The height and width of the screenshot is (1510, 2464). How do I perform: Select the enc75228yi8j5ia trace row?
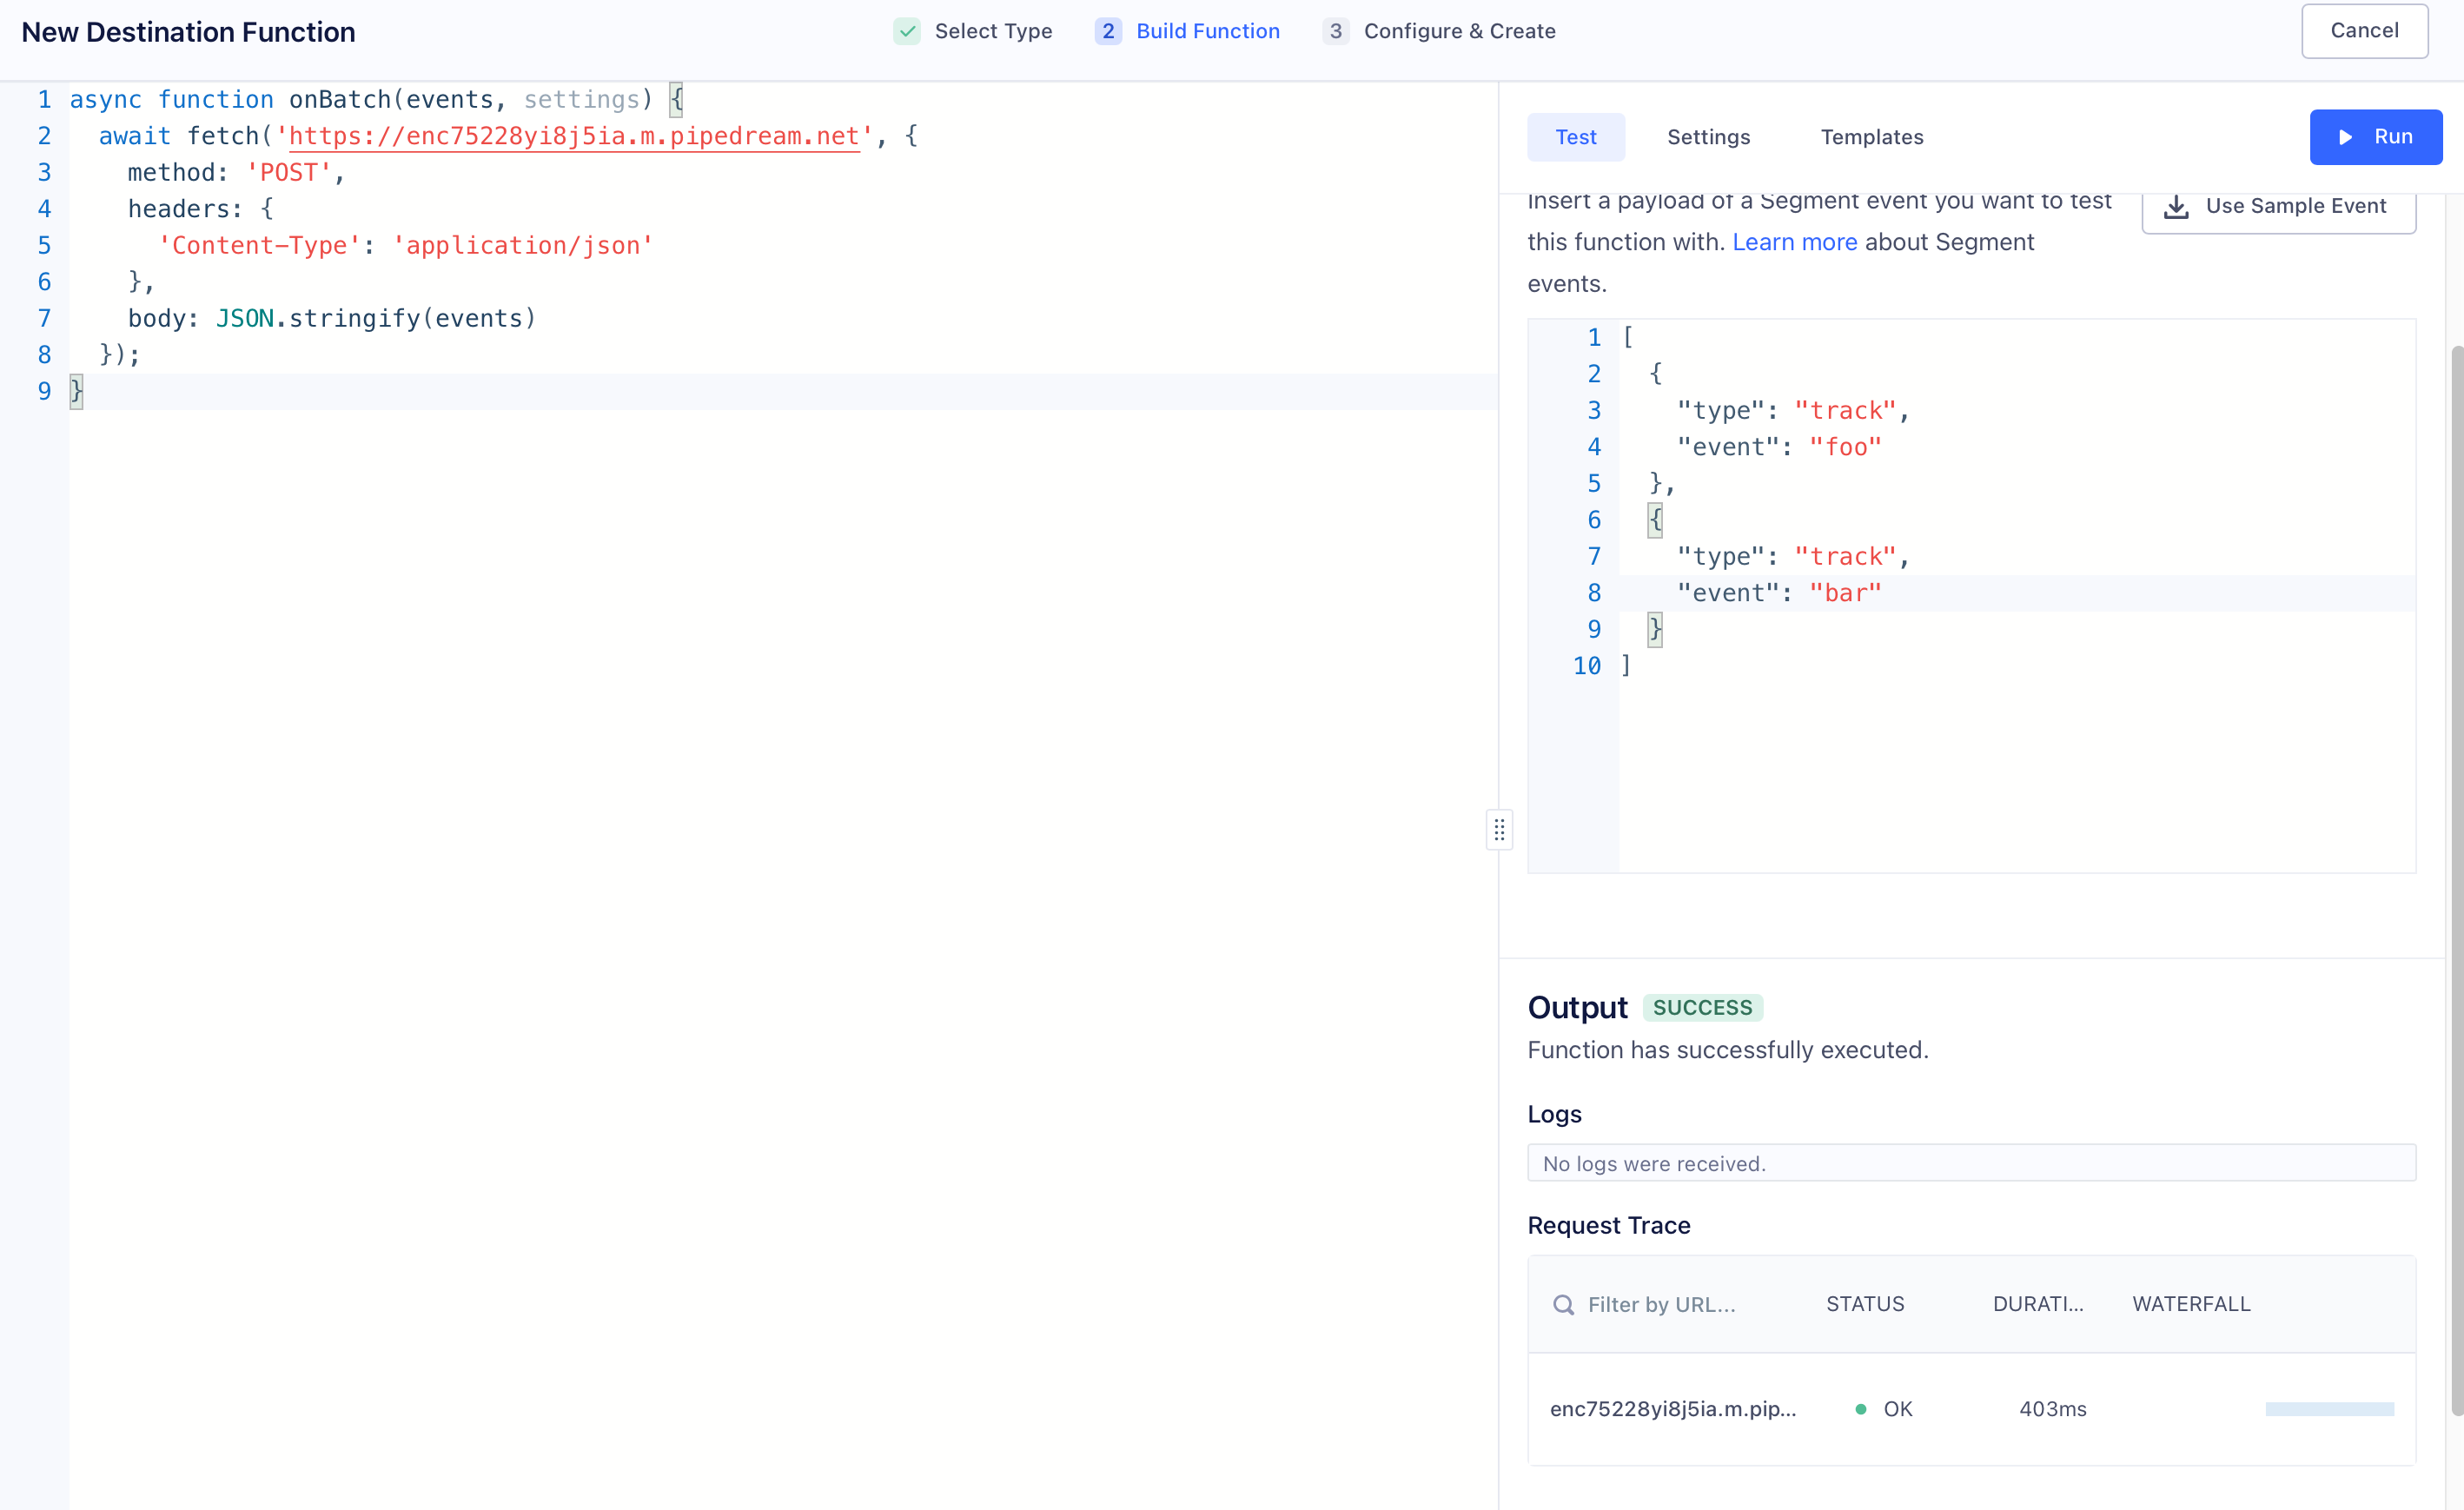point(1673,1409)
